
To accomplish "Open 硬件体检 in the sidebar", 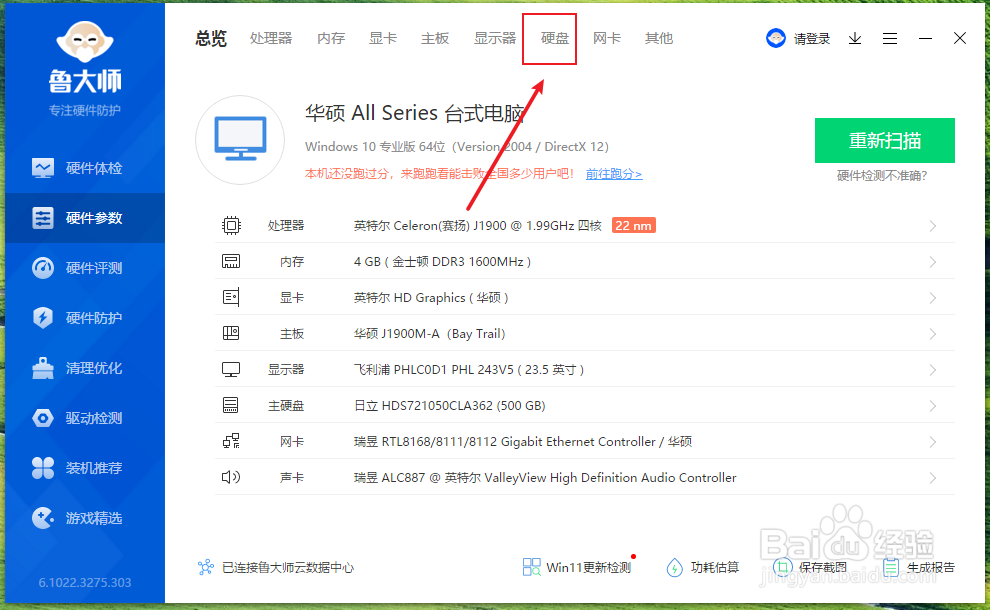I will coord(85,168).
